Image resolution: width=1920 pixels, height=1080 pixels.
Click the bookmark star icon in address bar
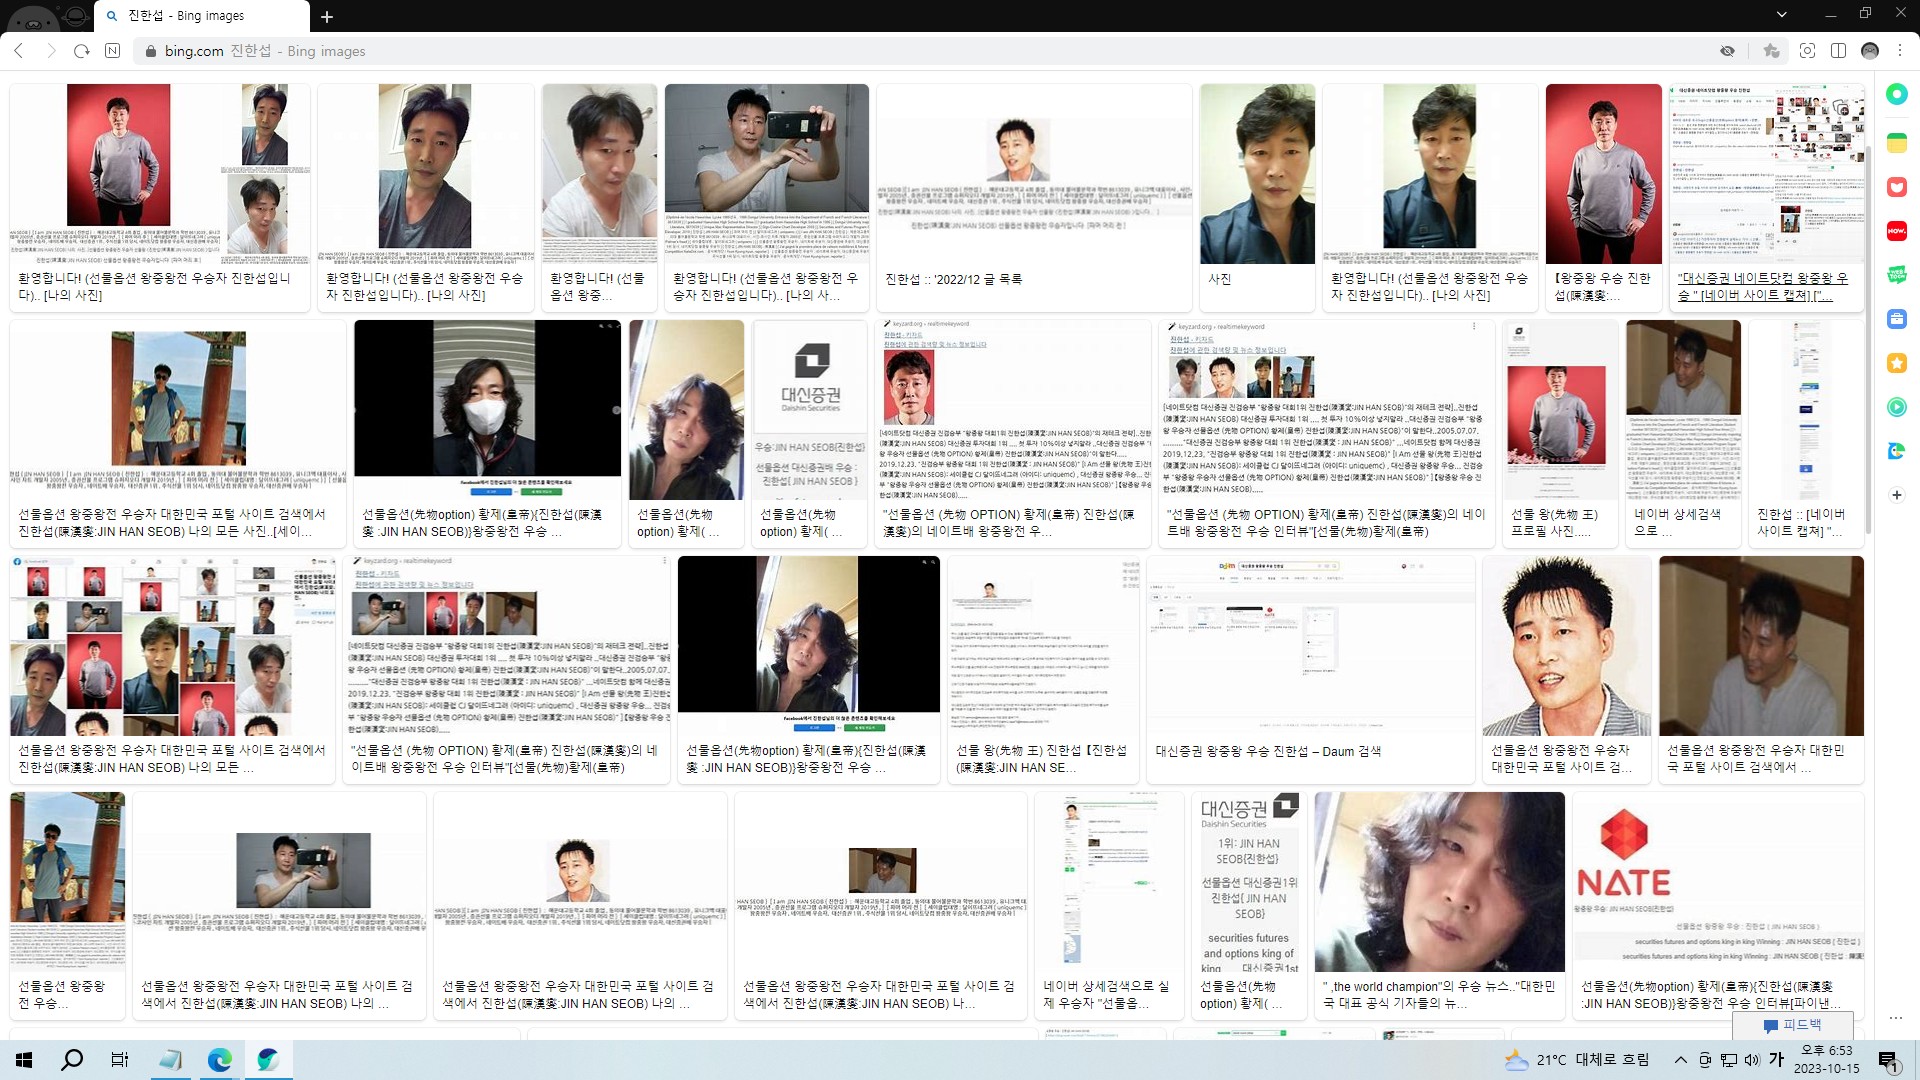point(1771,51)
